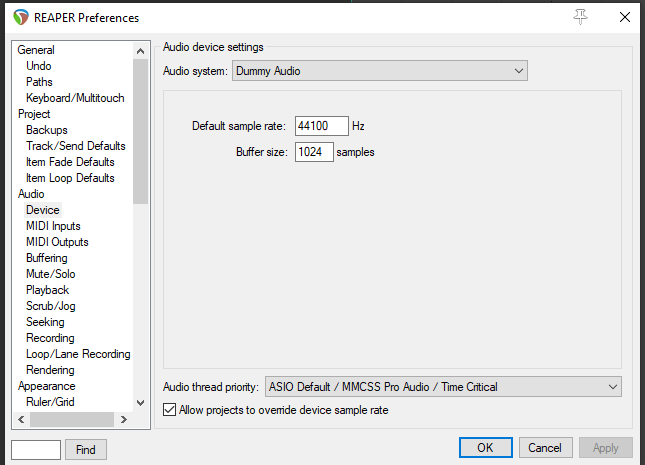Toggle allow projects to override sample rate
Image resolution: width=645 pixels, height=465 pixels.
coord(169,410)
